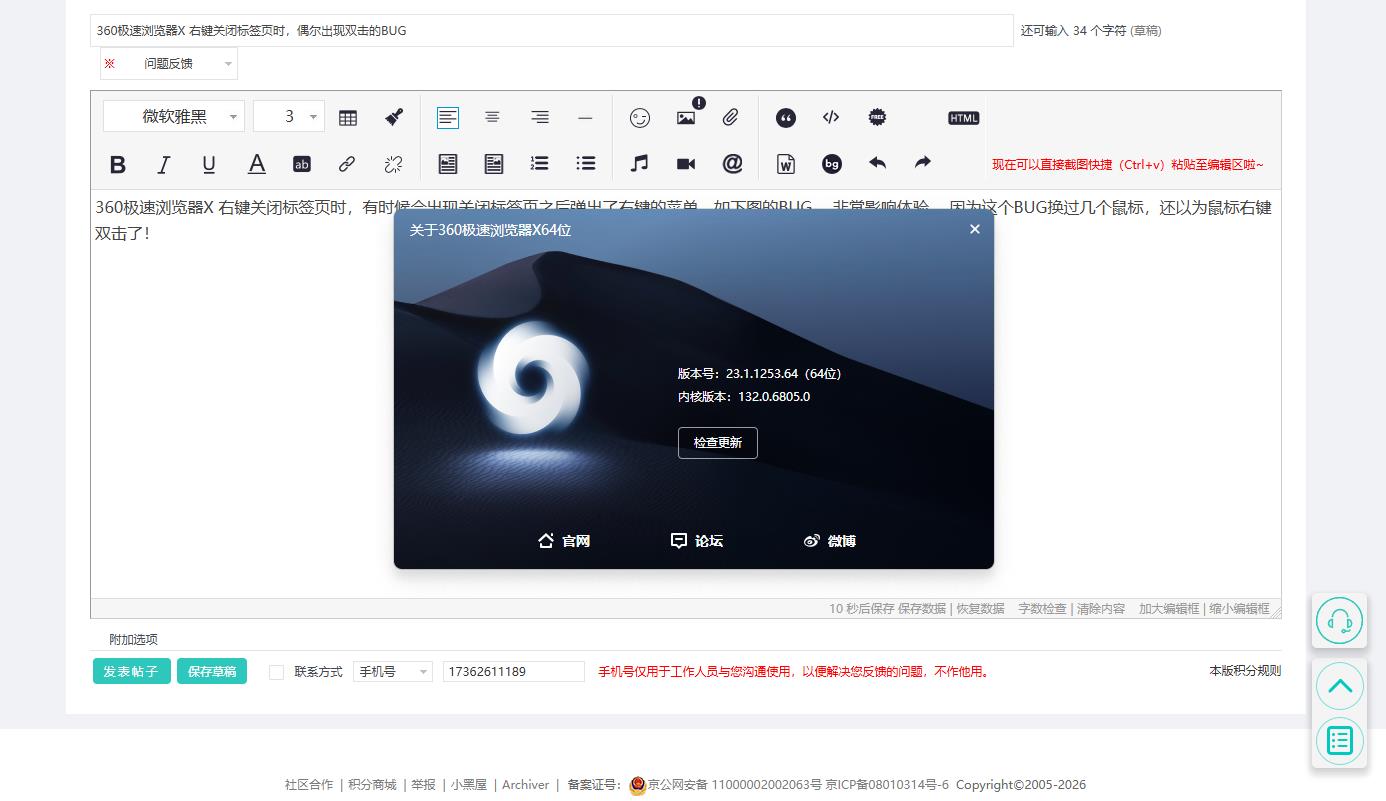Float image right of text
The image size is (1386, 801).
[494, 164]
